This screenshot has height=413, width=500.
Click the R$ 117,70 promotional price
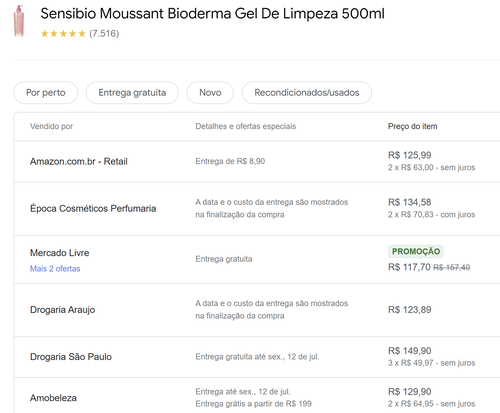click(409, 267)
